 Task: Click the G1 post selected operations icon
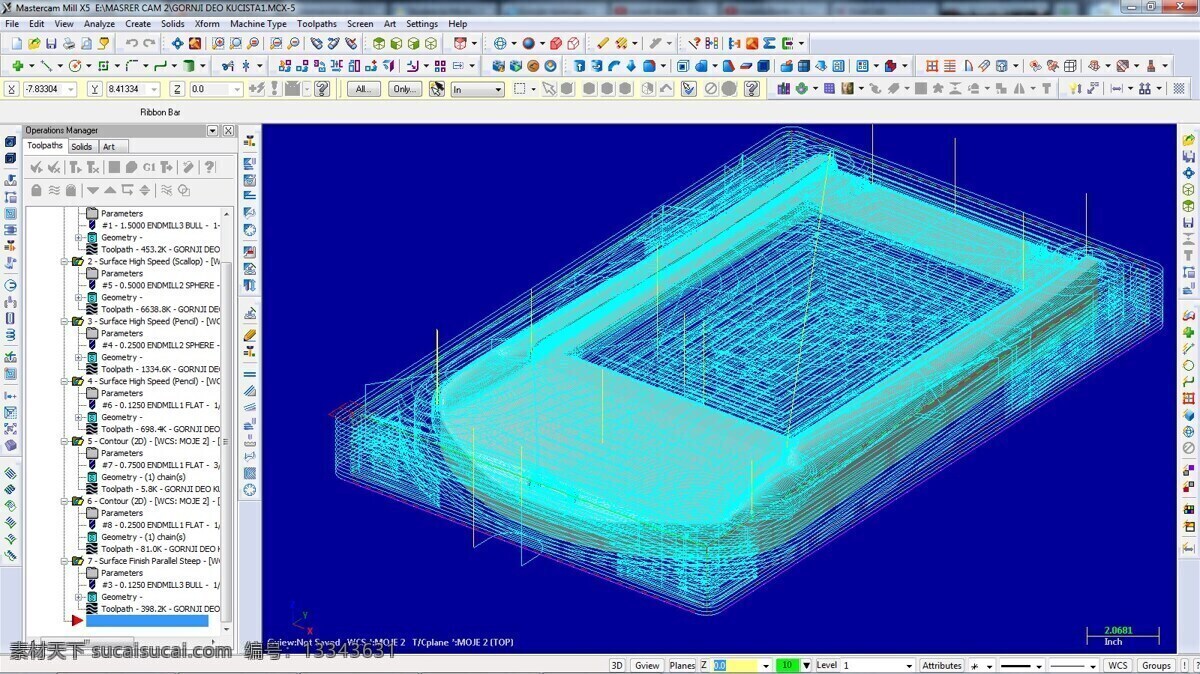(x=149, y=167)
